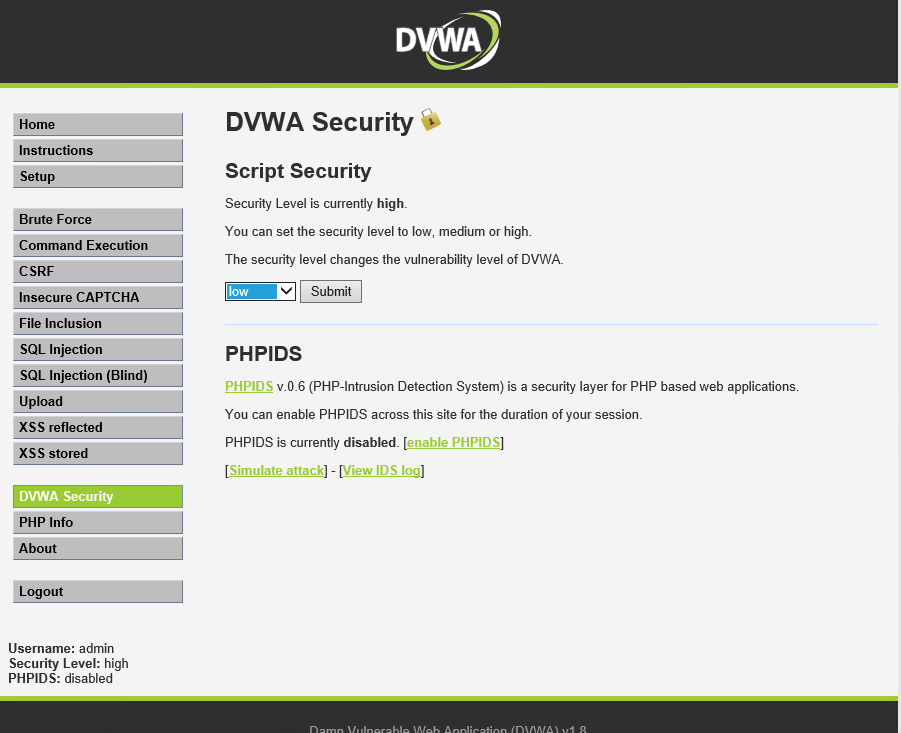Click 'PHPIDS is currently disabled' text
This screenshot has height=733, width=901.
[x=311, y=442]
